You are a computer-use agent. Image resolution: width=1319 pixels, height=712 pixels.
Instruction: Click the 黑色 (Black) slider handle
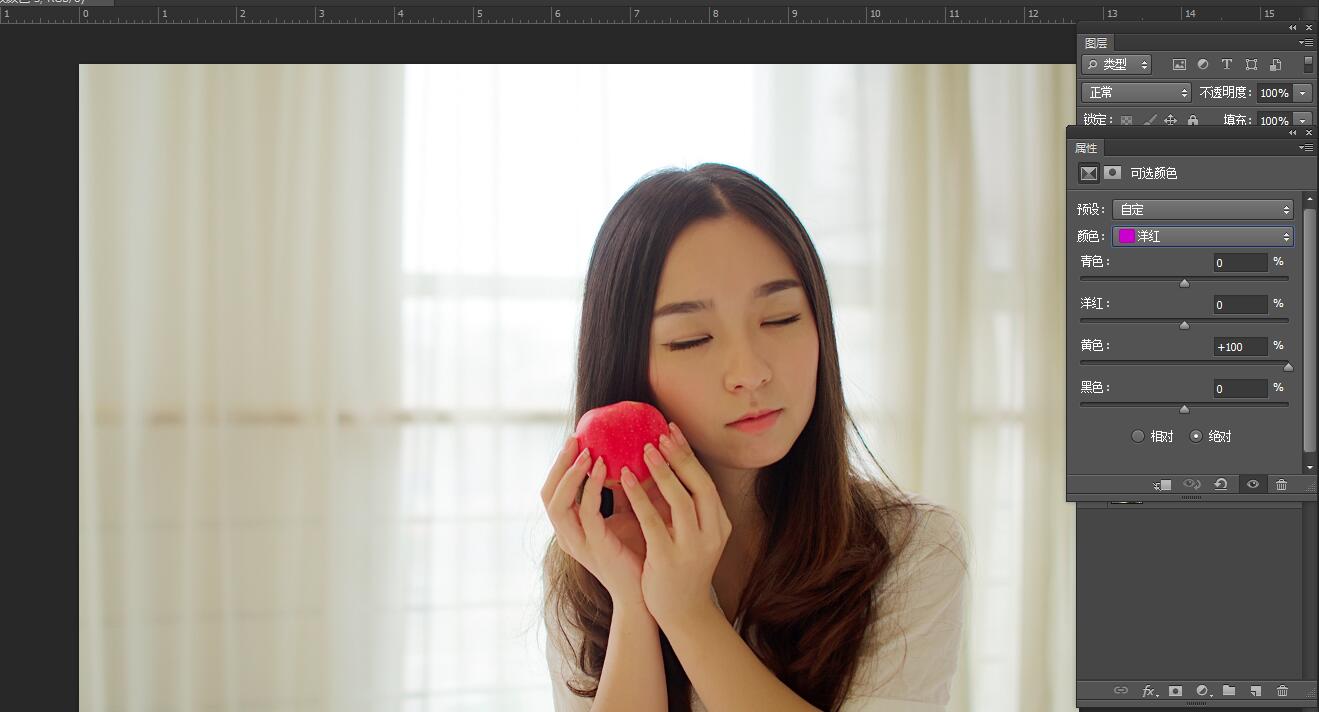pos(1184,409)
